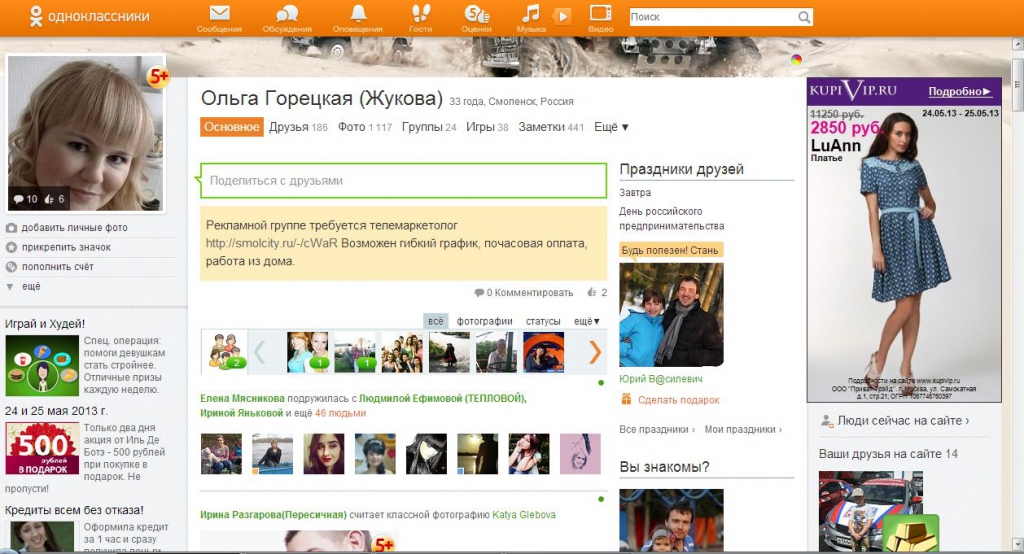
Task: Click gift icon near Сделать подарок
Action: coord(626,399)
